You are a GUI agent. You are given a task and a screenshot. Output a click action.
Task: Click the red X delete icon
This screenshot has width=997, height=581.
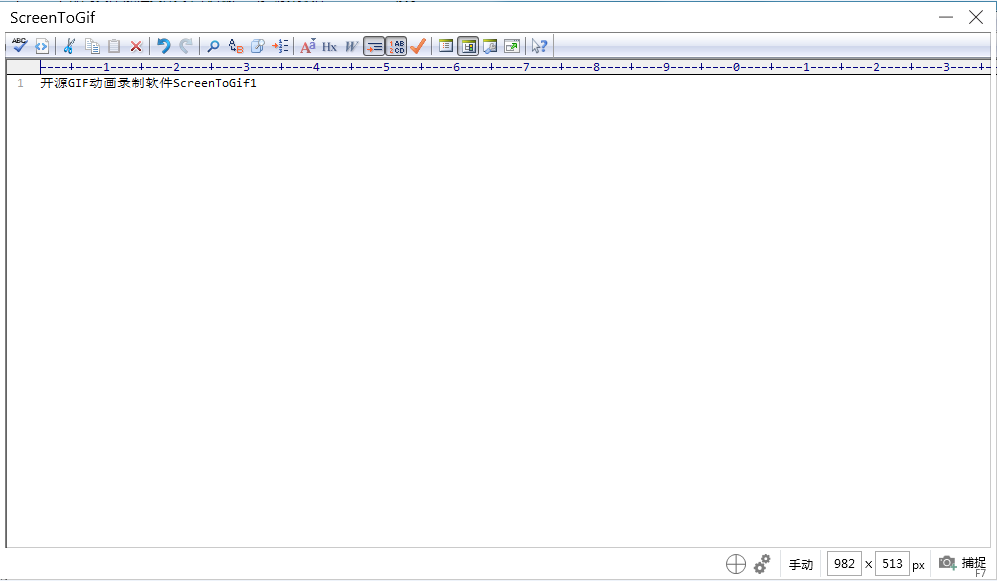coord(136,46)
